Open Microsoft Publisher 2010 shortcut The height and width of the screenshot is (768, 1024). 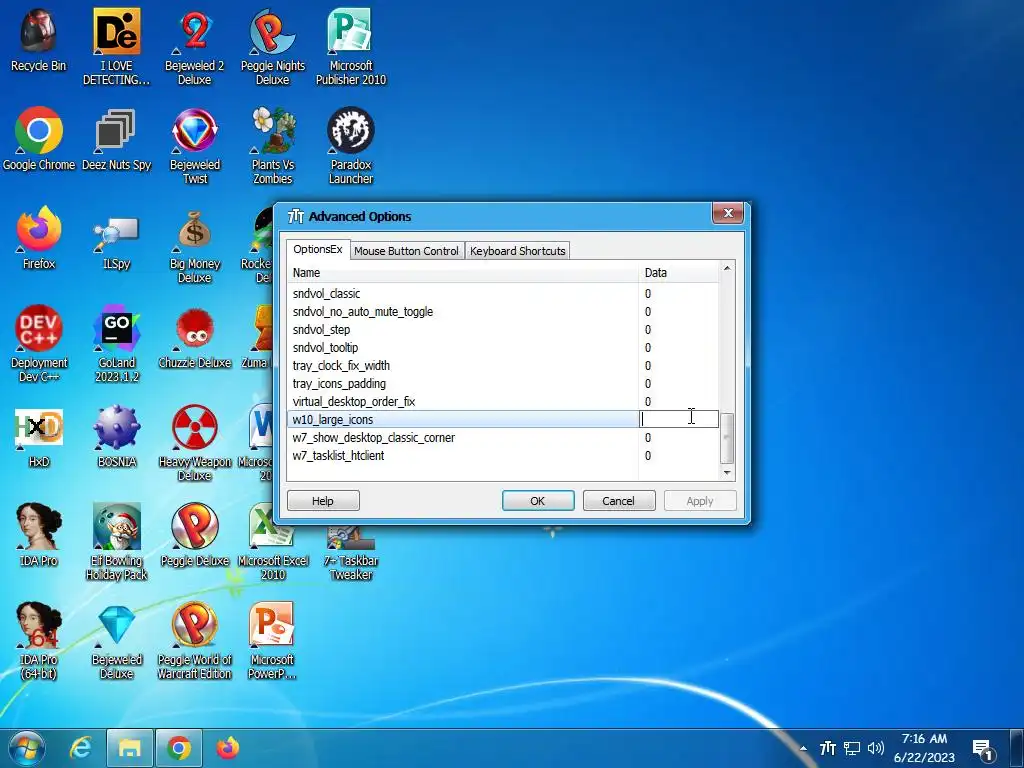coord(351,47)
